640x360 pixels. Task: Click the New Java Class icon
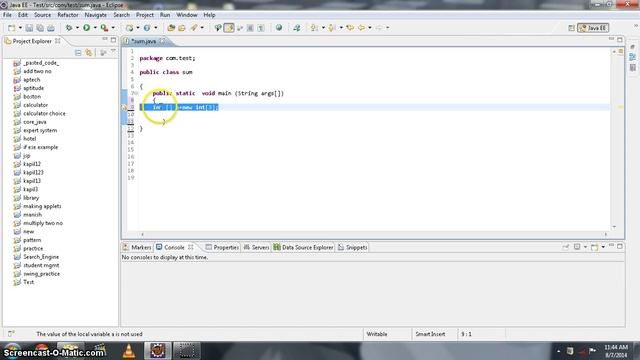click(x=129, y=28)
